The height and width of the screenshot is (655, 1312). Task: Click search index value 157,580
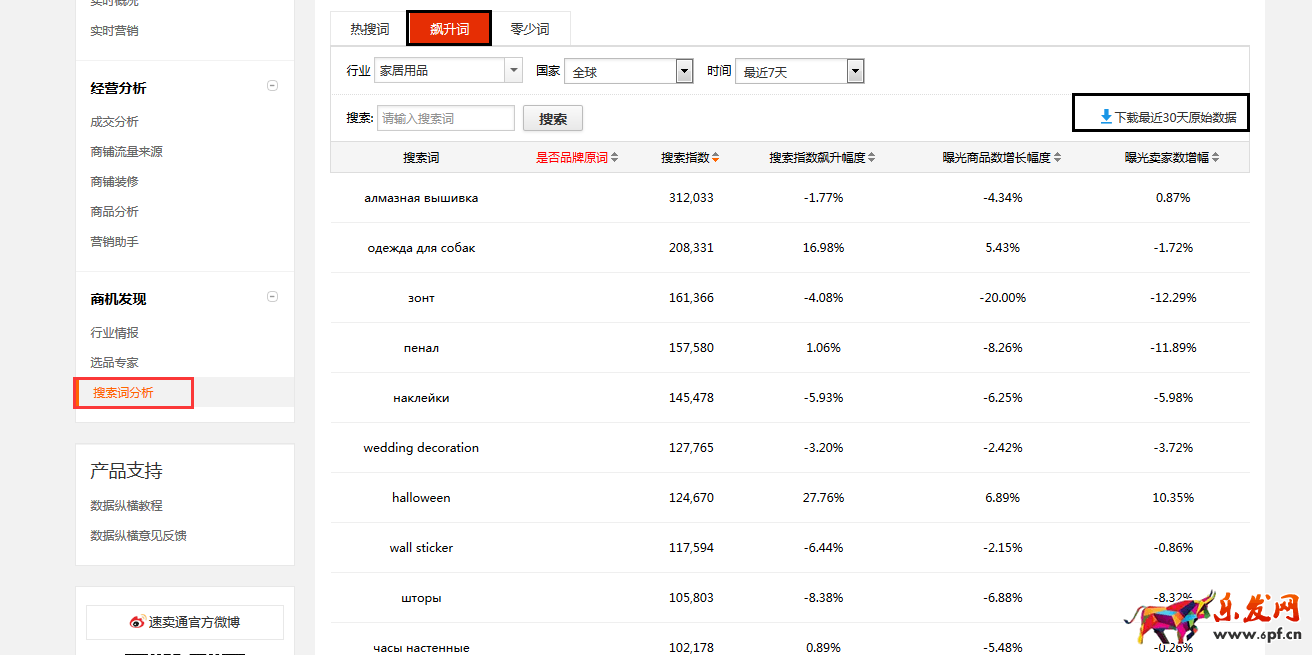click(691, 348)
